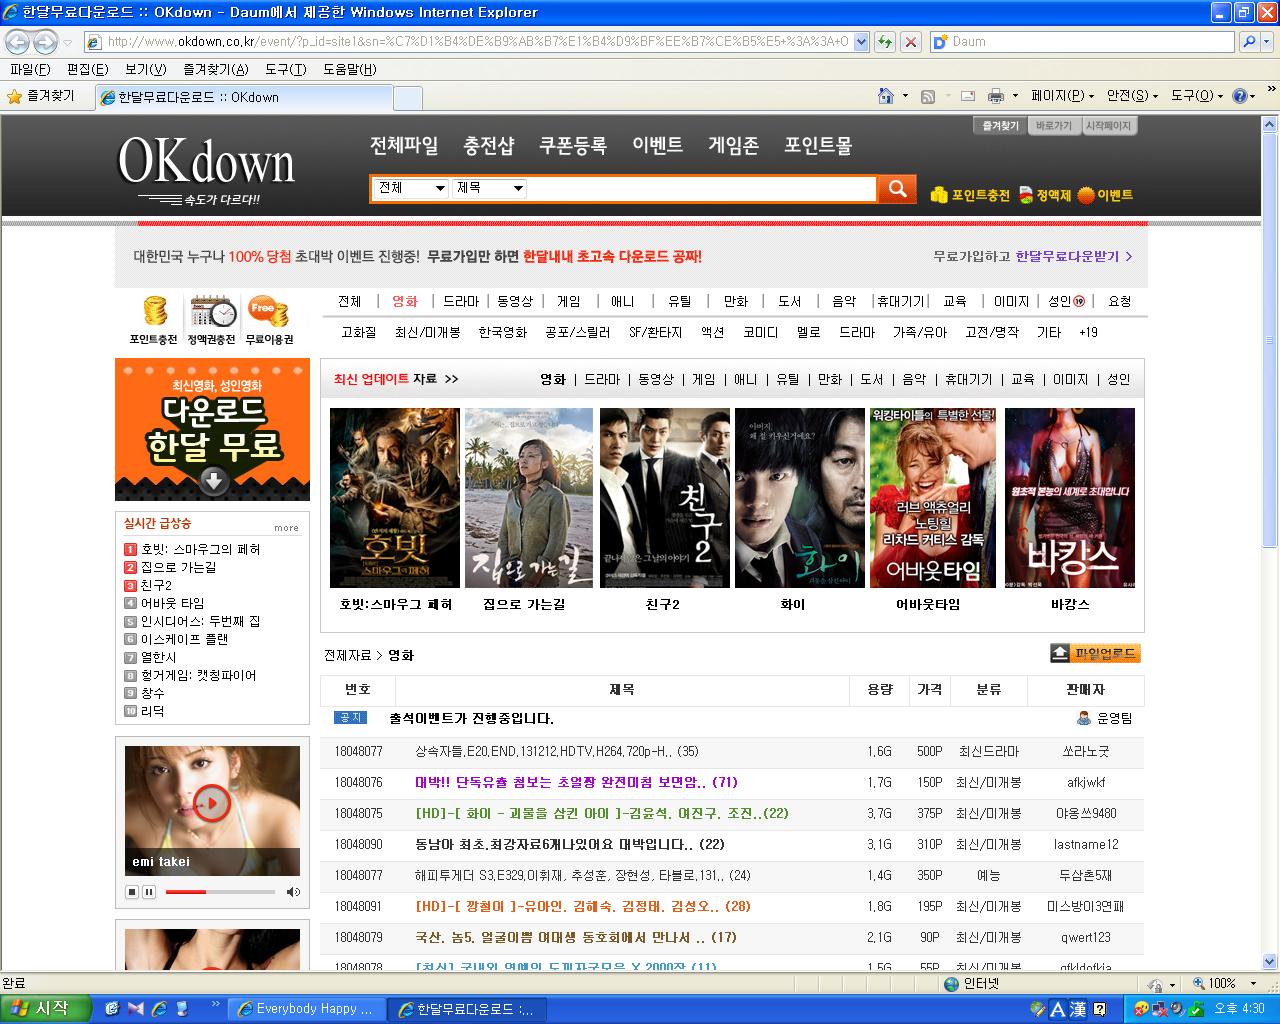Click the 포인트충전 gold coins sidebar icon
The width and height of the screenshot is (1280, 1024).
click(154, 320)
